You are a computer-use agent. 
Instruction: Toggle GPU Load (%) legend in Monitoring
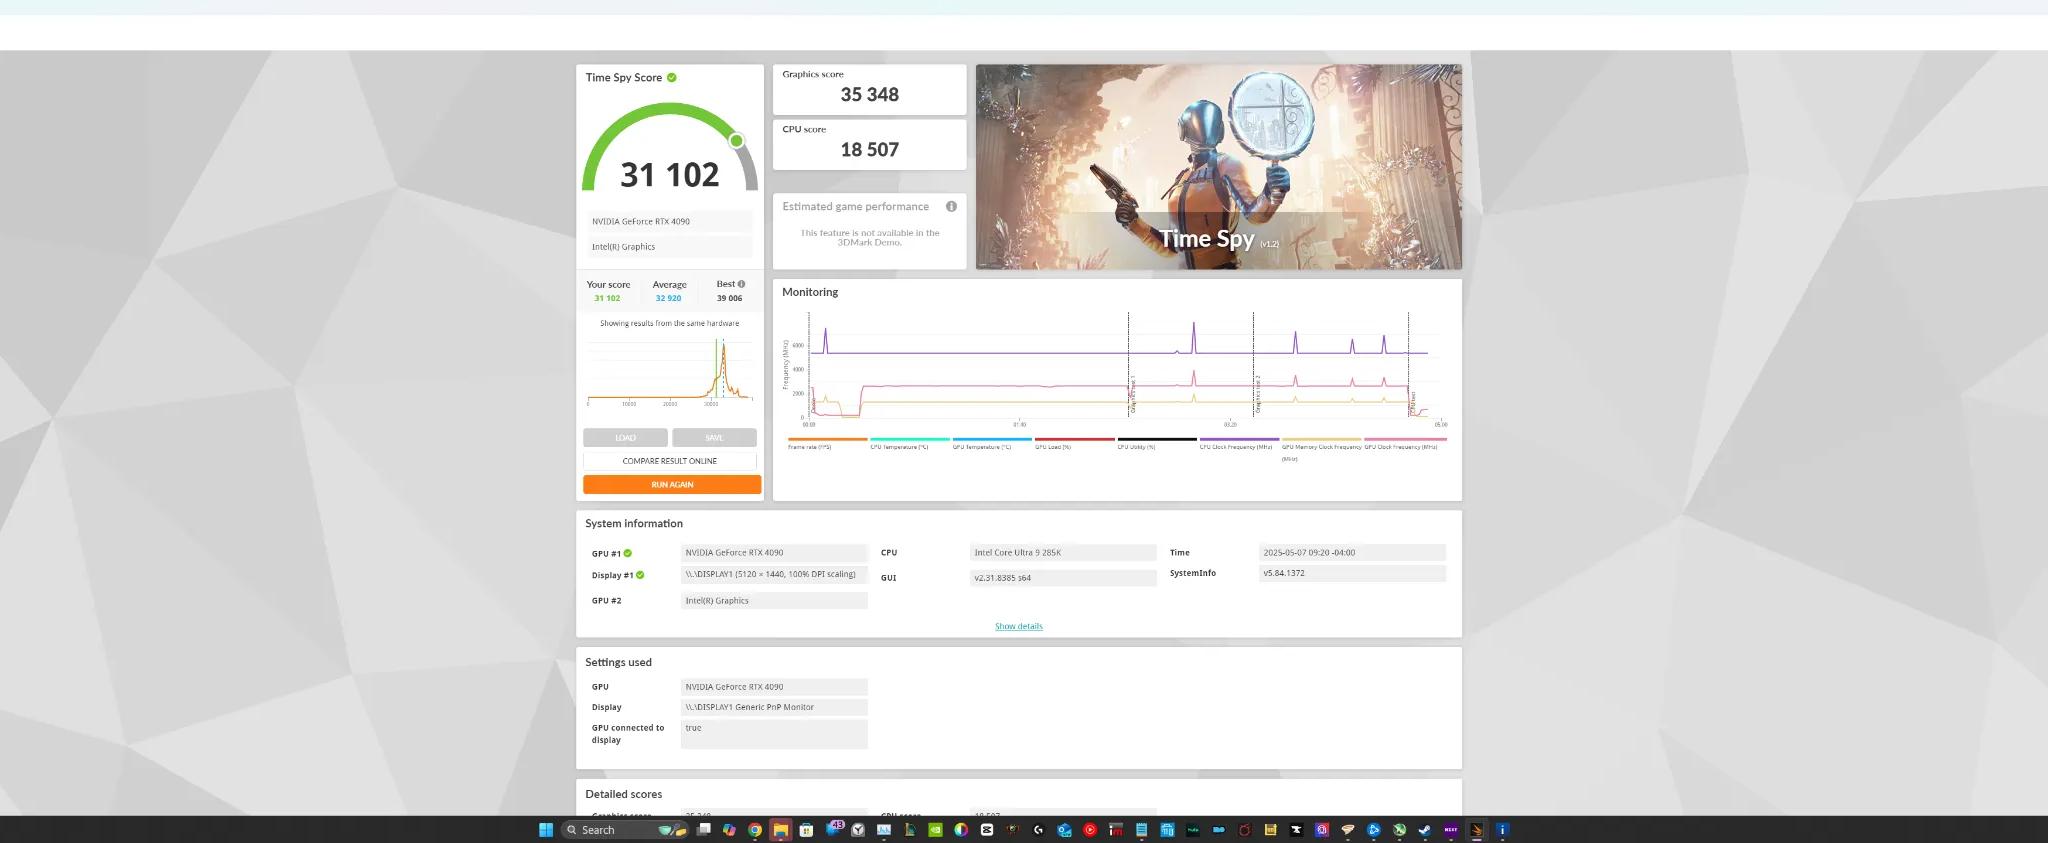click(1074, 443)
